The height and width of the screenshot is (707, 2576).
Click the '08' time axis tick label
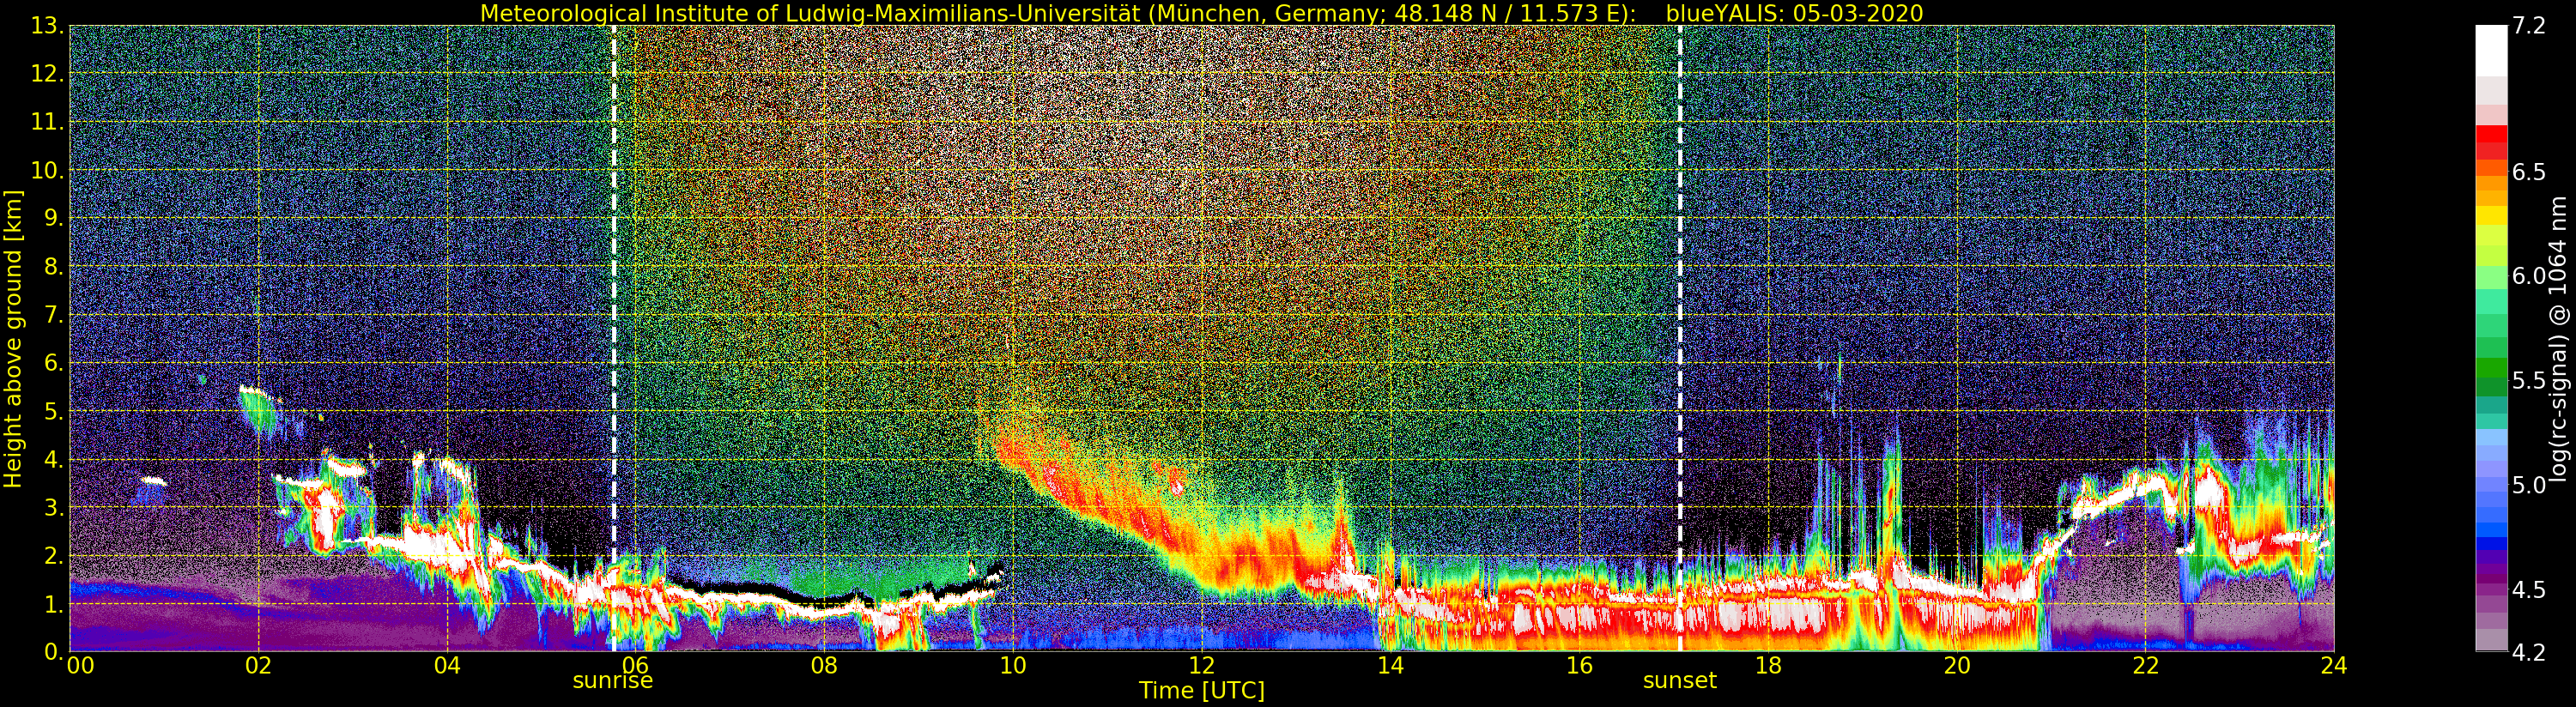tap(824, 666)
